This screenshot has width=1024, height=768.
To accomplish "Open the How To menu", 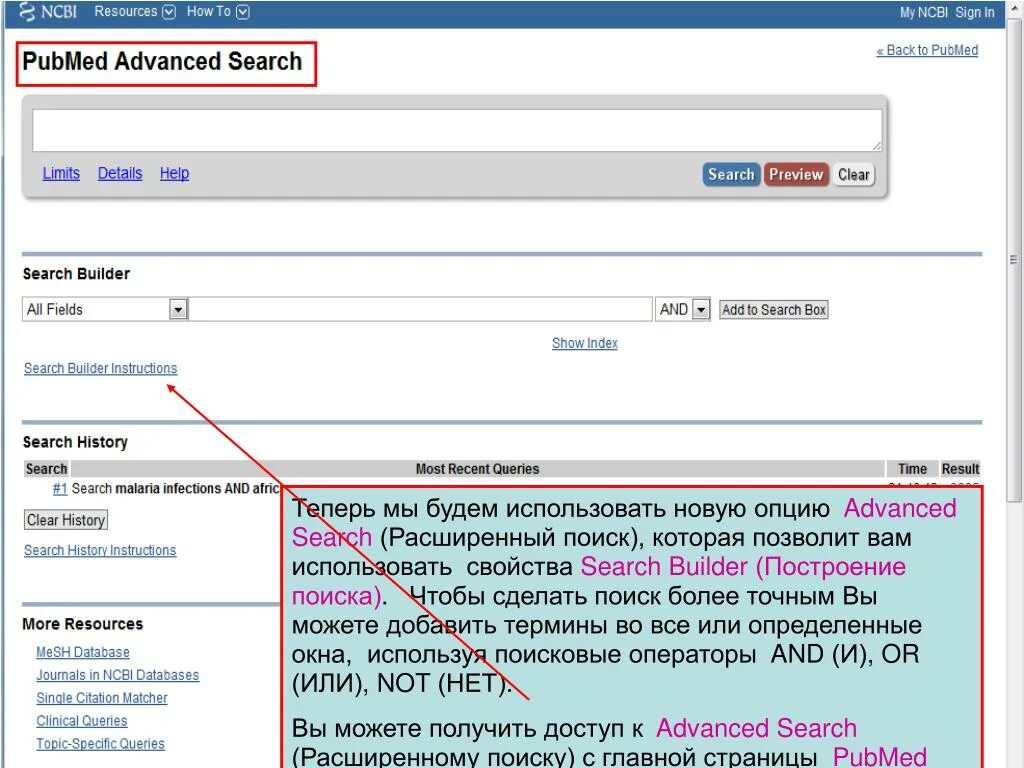I will 208,12.
